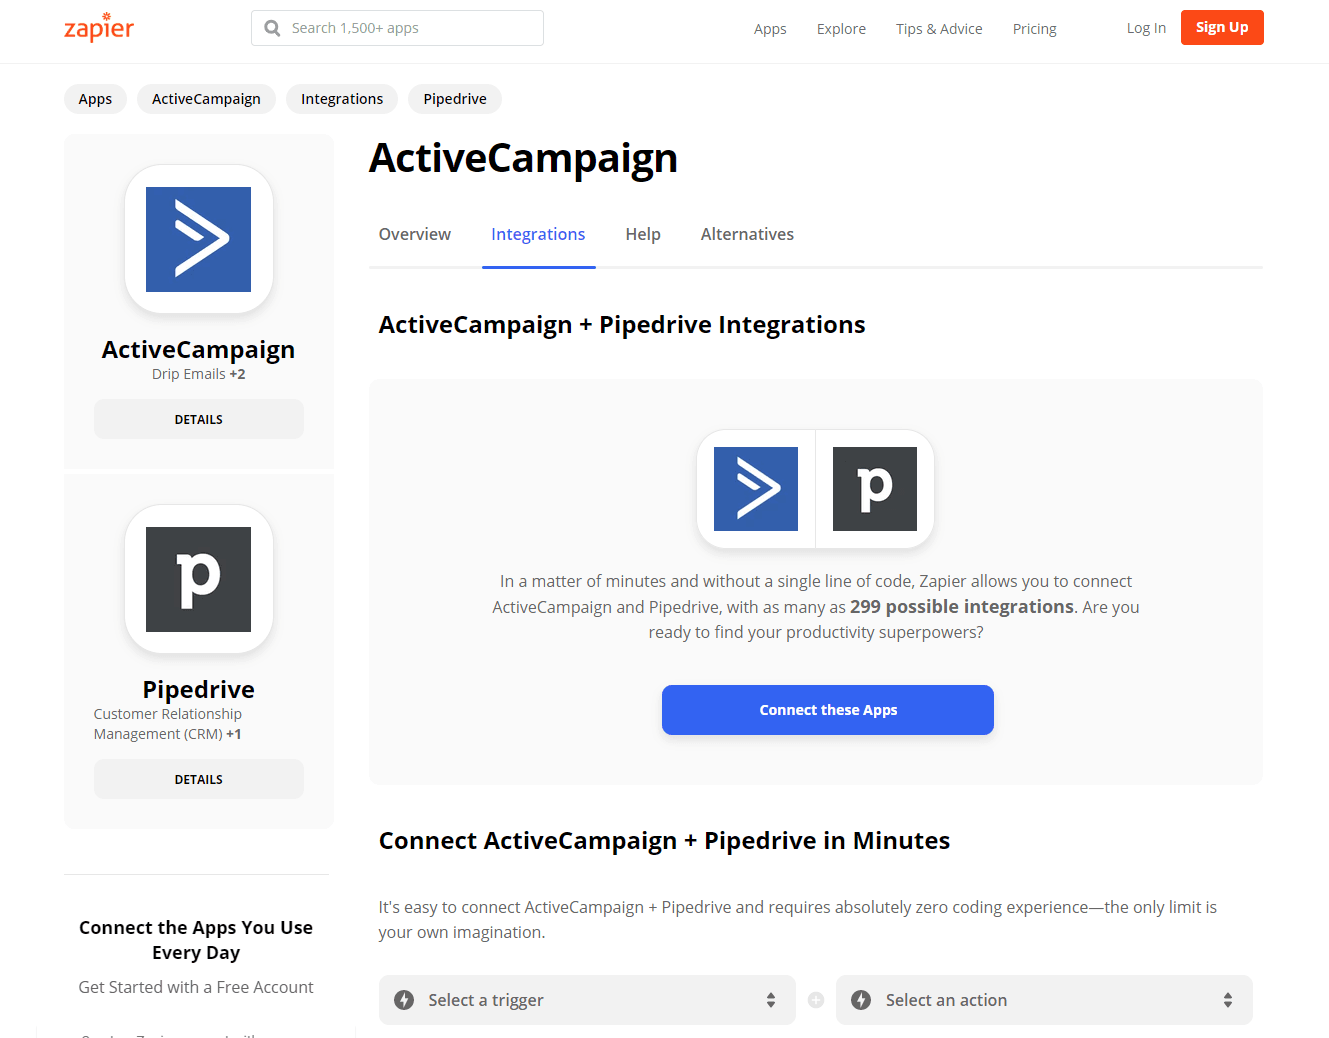Viewport: 1329px width, 1038px height.
Task: Open the Select a trigger dropdown
Action: (x=587, y=1000)
